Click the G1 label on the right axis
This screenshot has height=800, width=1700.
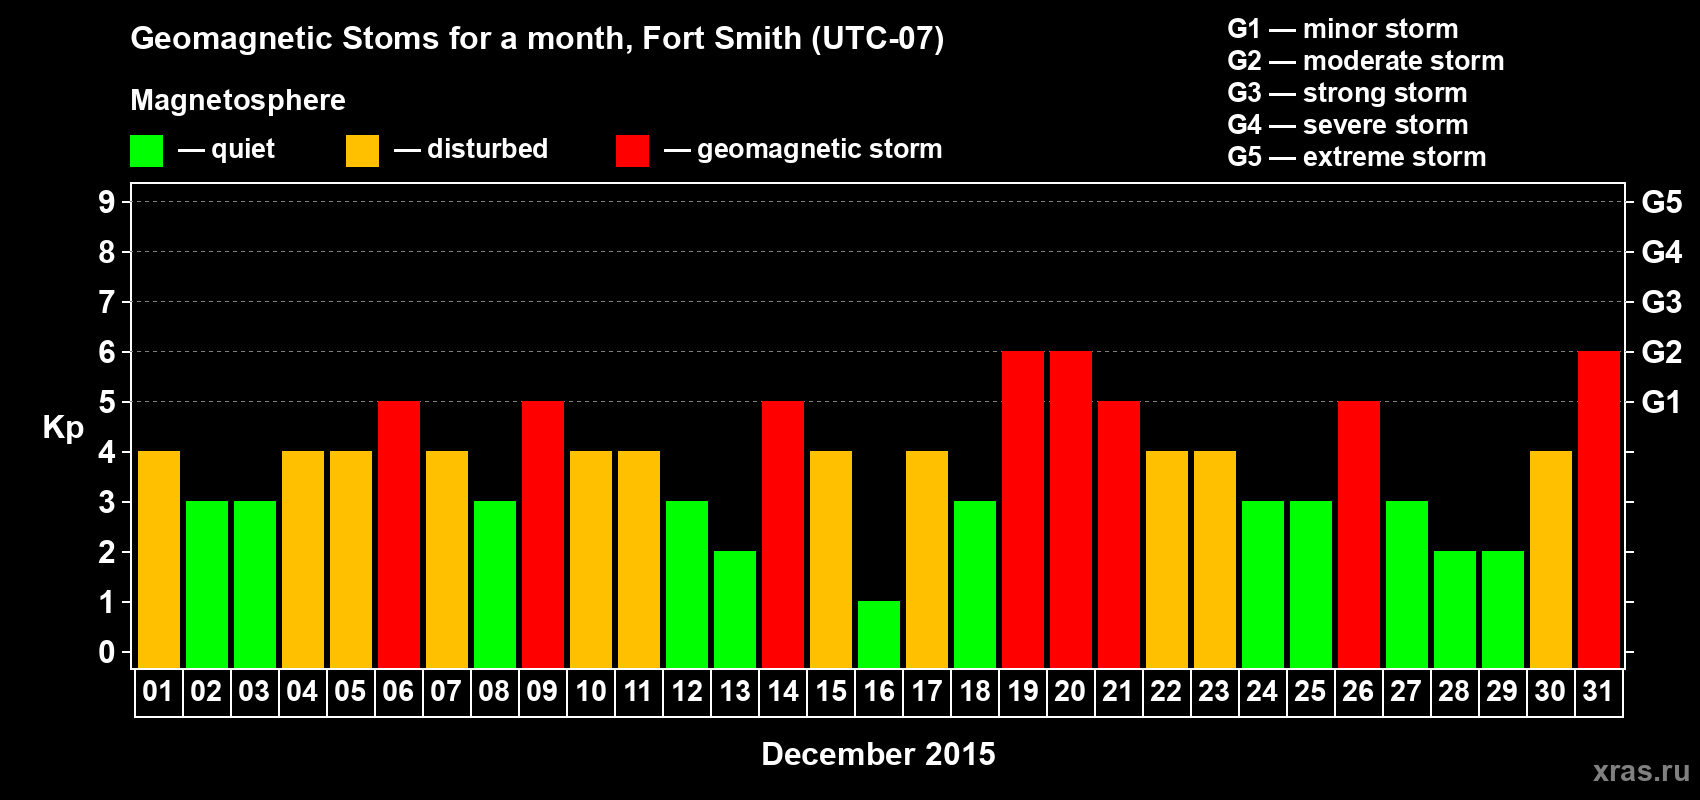pyautogui.click(x=1662, y=402)
